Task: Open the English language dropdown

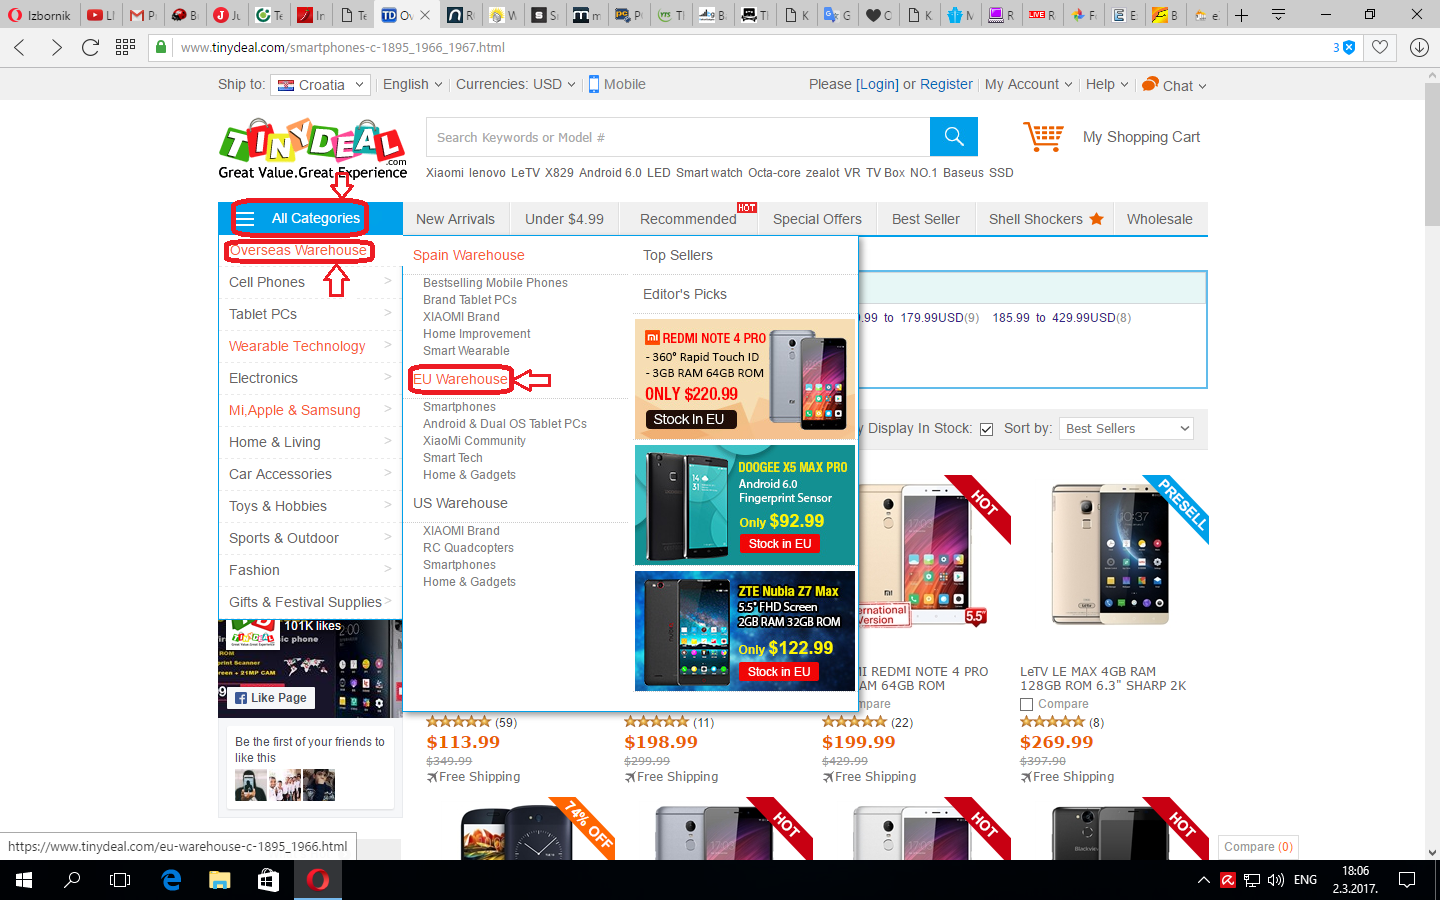Action: point(412,84)
